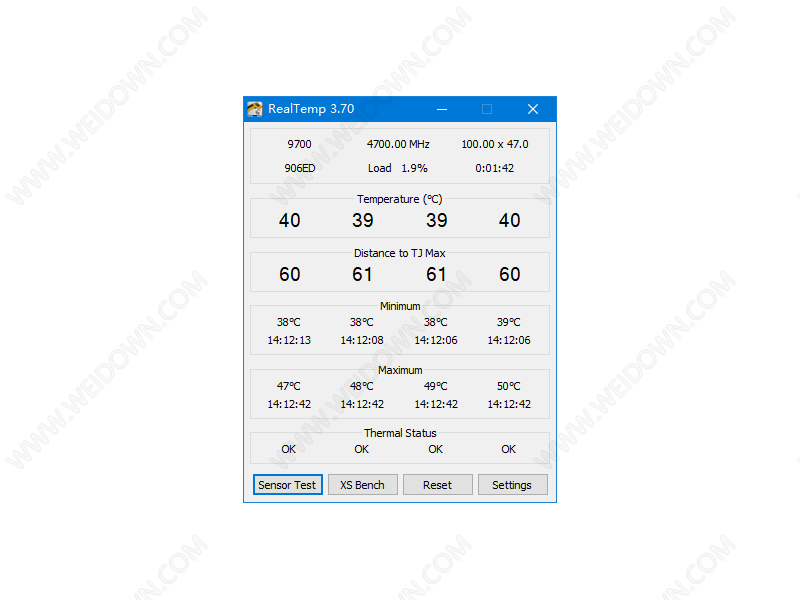The image size is (800, 600).
Task: Minimize the RealTemp window
Action: pos(442,109)
